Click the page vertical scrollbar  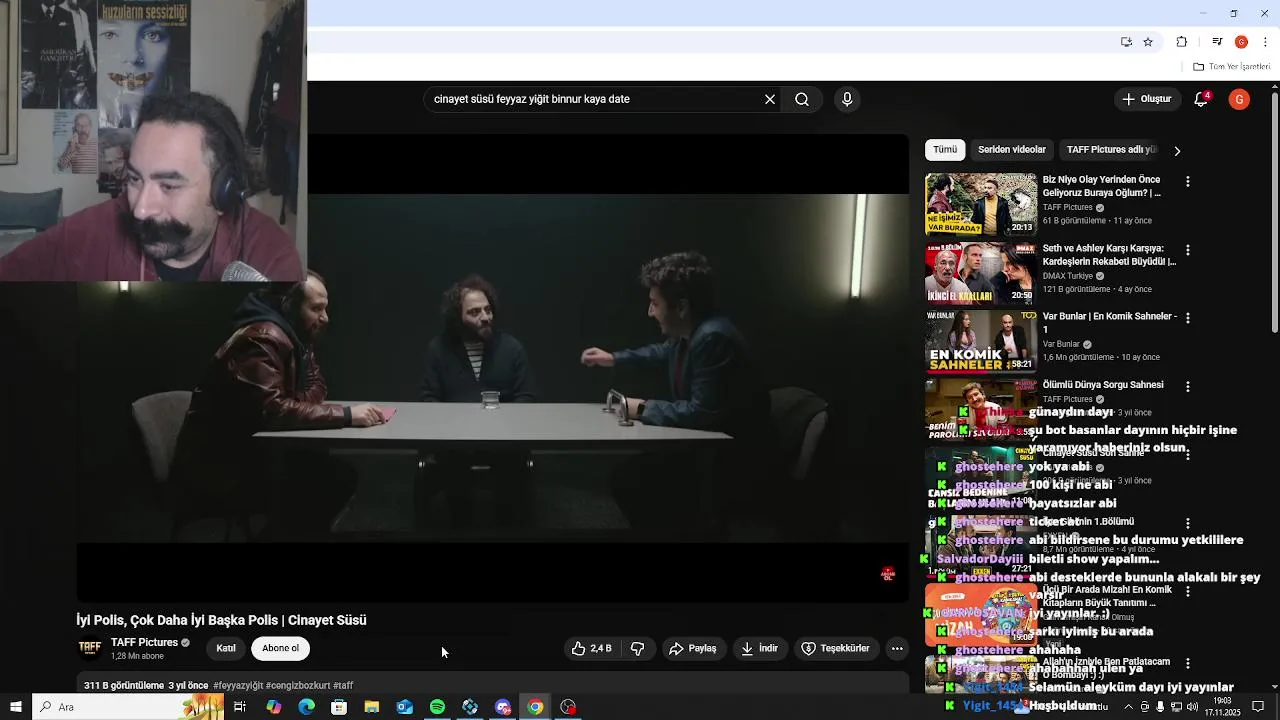click(x=1275, y=213)
